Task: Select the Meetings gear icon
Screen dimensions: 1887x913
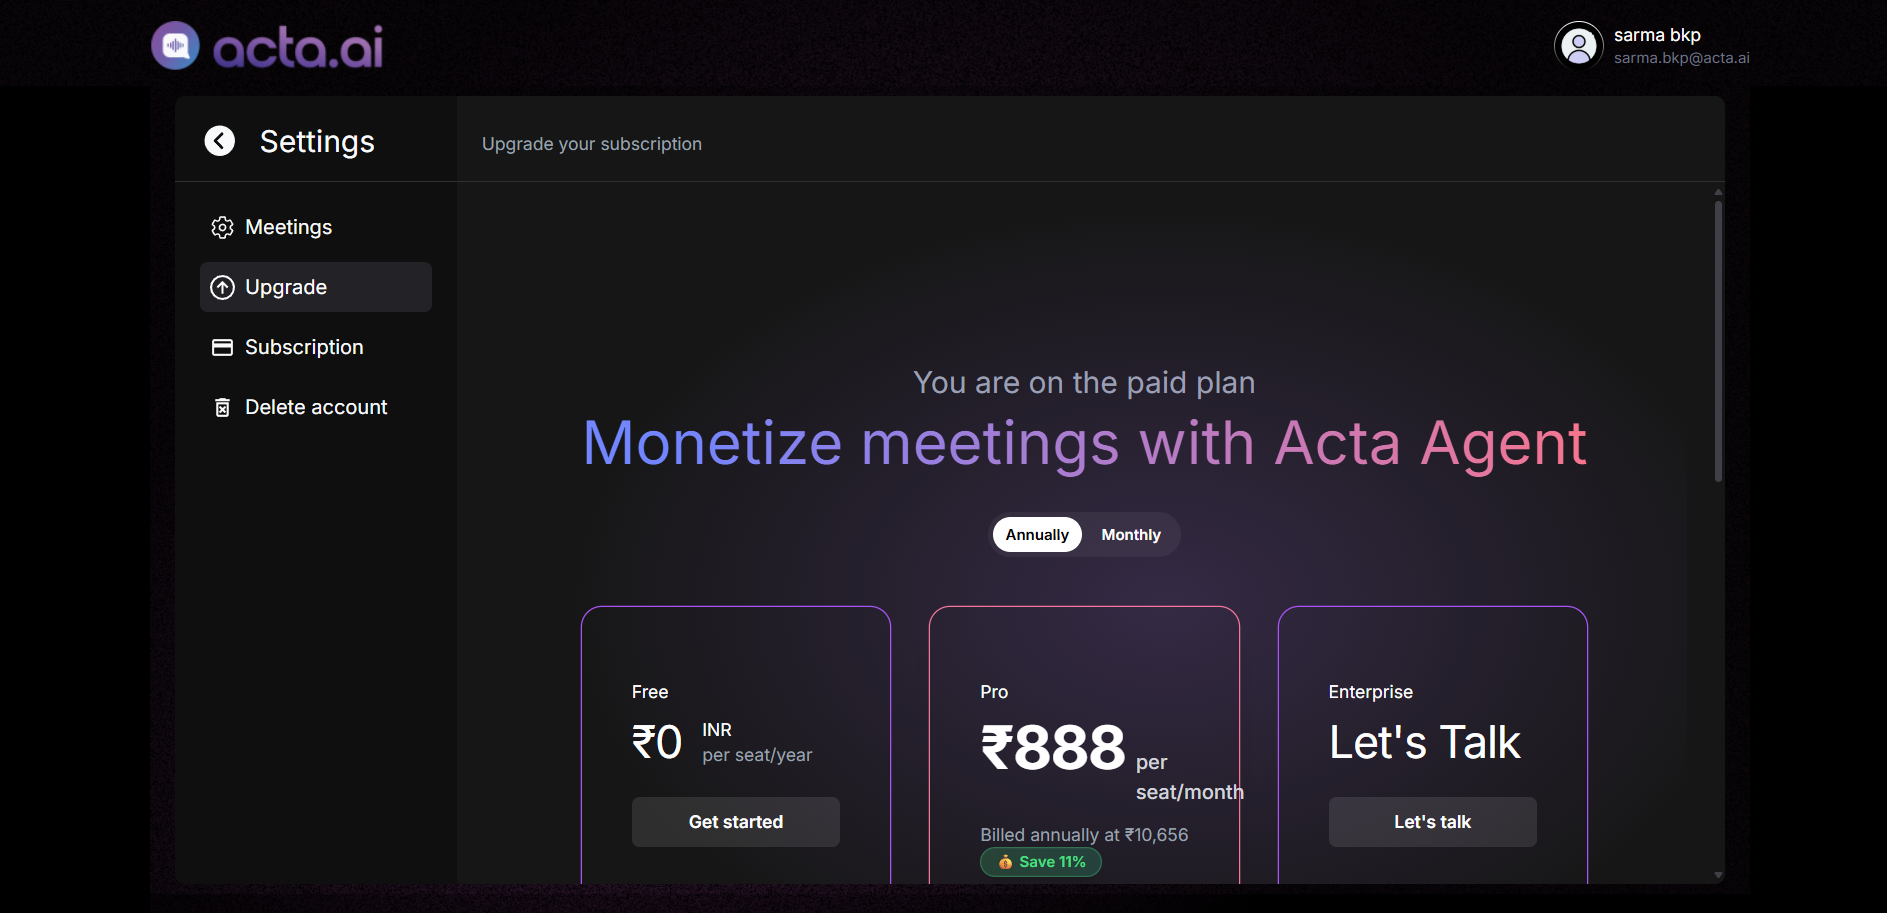Action: click(222, 227)
